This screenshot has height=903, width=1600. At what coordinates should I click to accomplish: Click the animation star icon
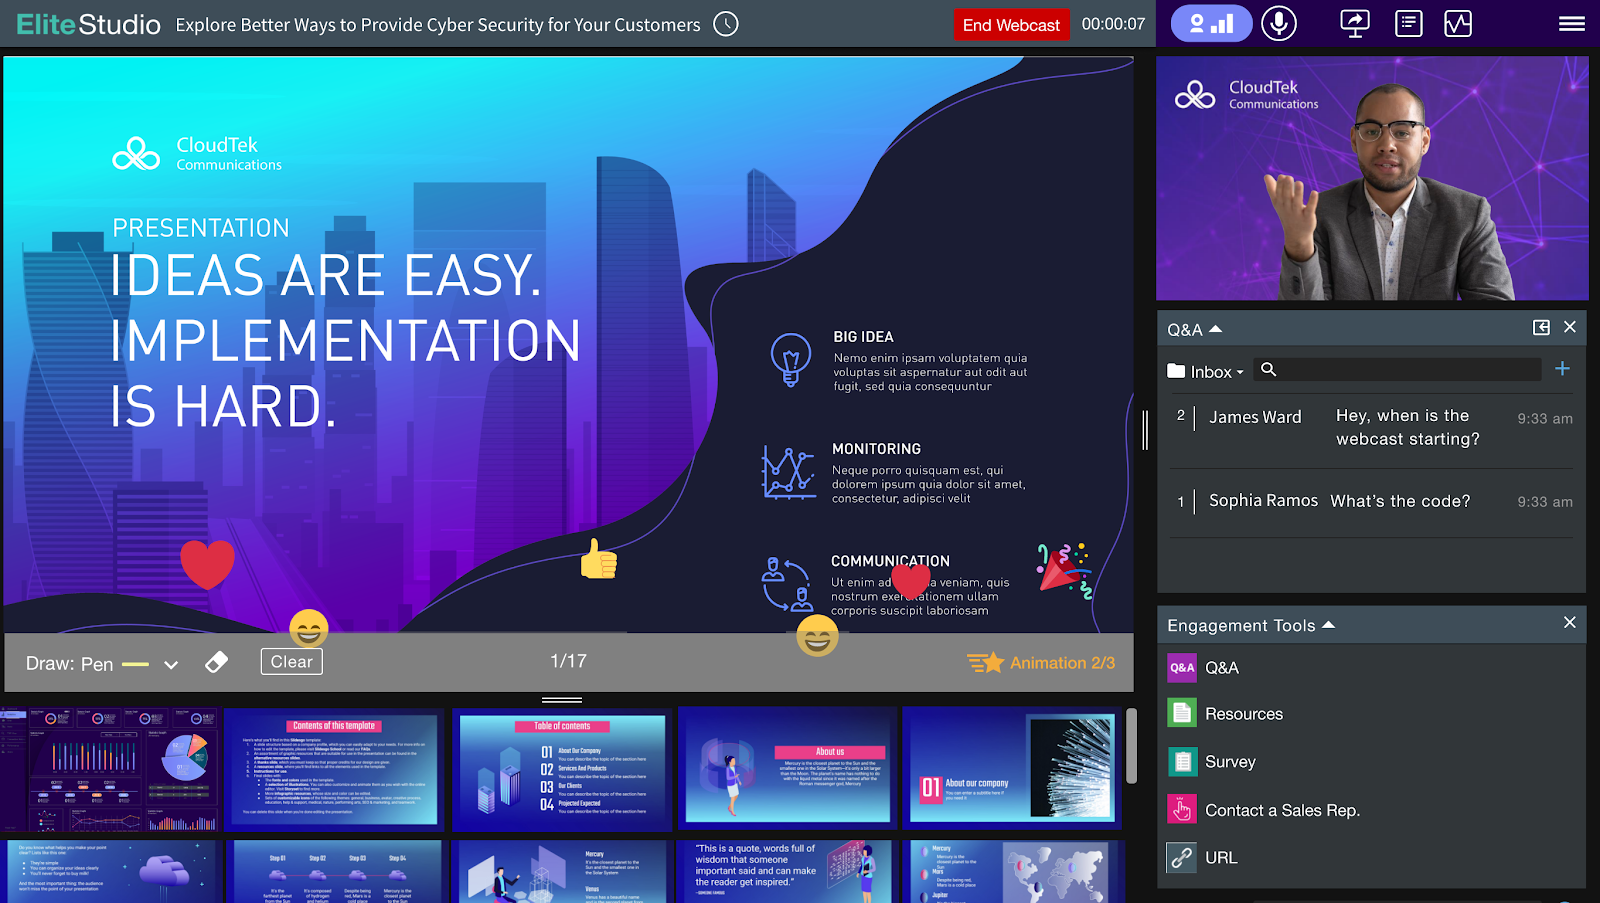click(985, 662)
